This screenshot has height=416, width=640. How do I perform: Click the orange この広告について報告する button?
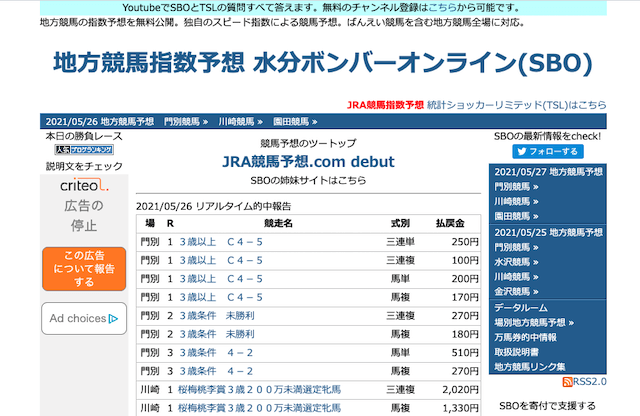84,269
